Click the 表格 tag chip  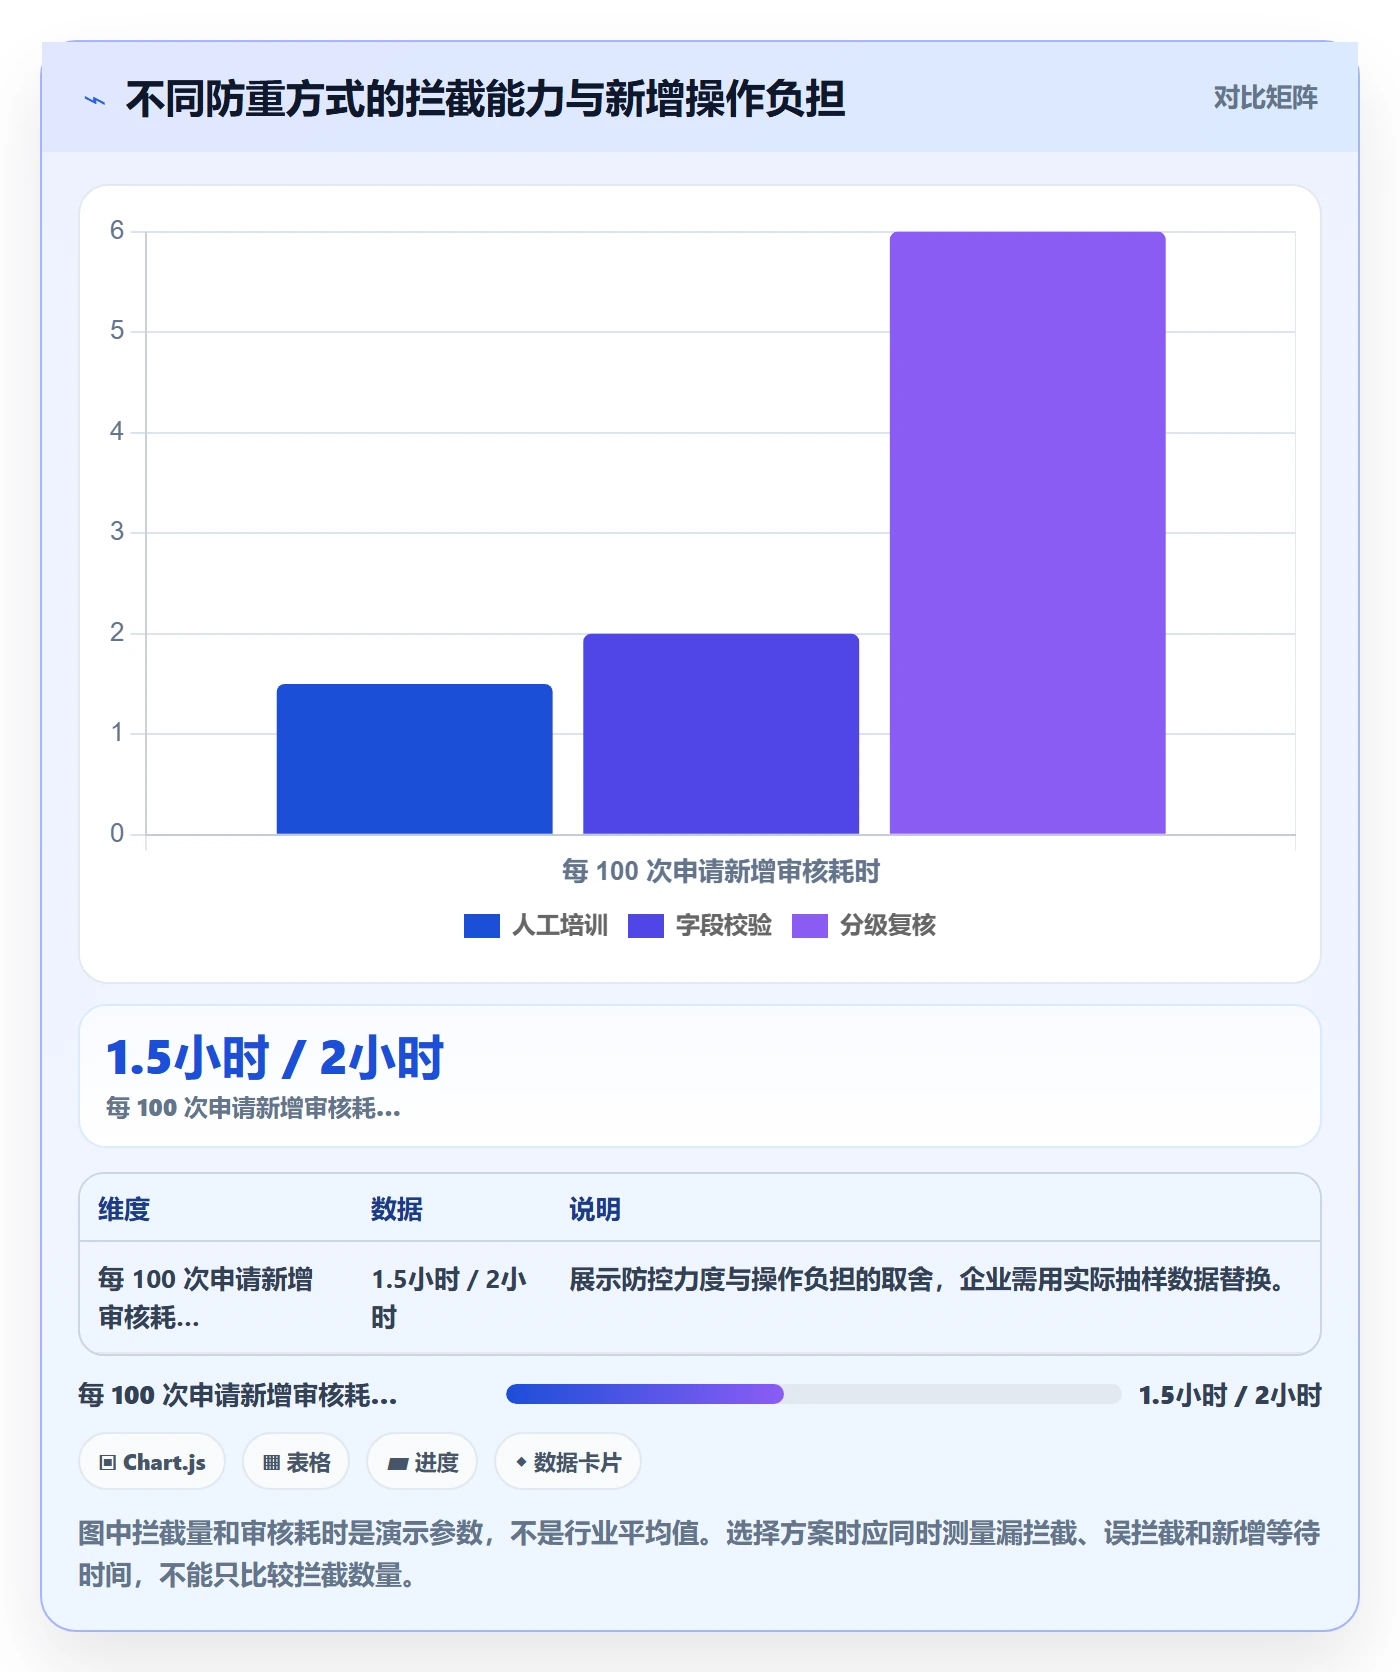pos(296,1462)
